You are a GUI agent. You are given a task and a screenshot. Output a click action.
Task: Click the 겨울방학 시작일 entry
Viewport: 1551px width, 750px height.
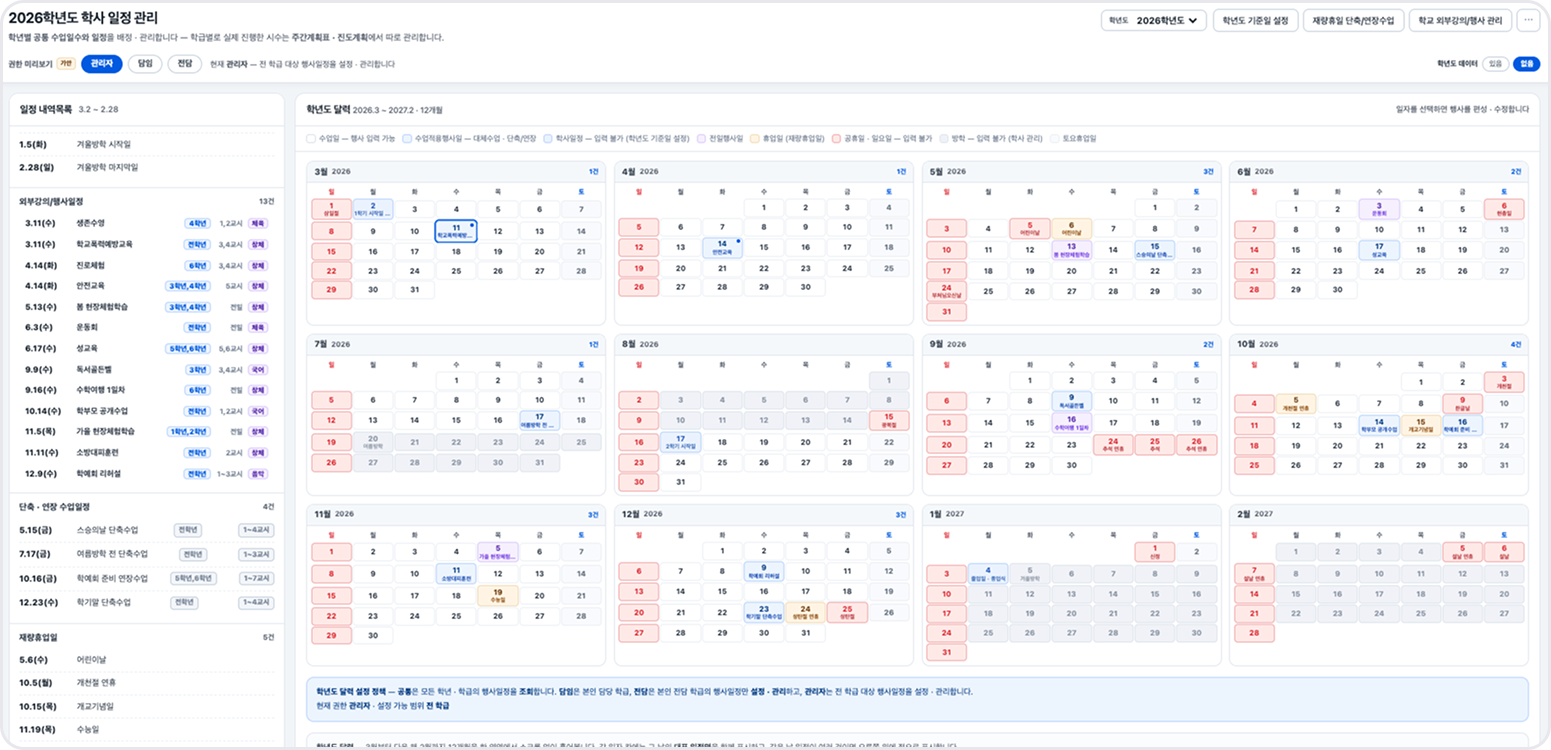pyautogui.click(x=148, y=144)
